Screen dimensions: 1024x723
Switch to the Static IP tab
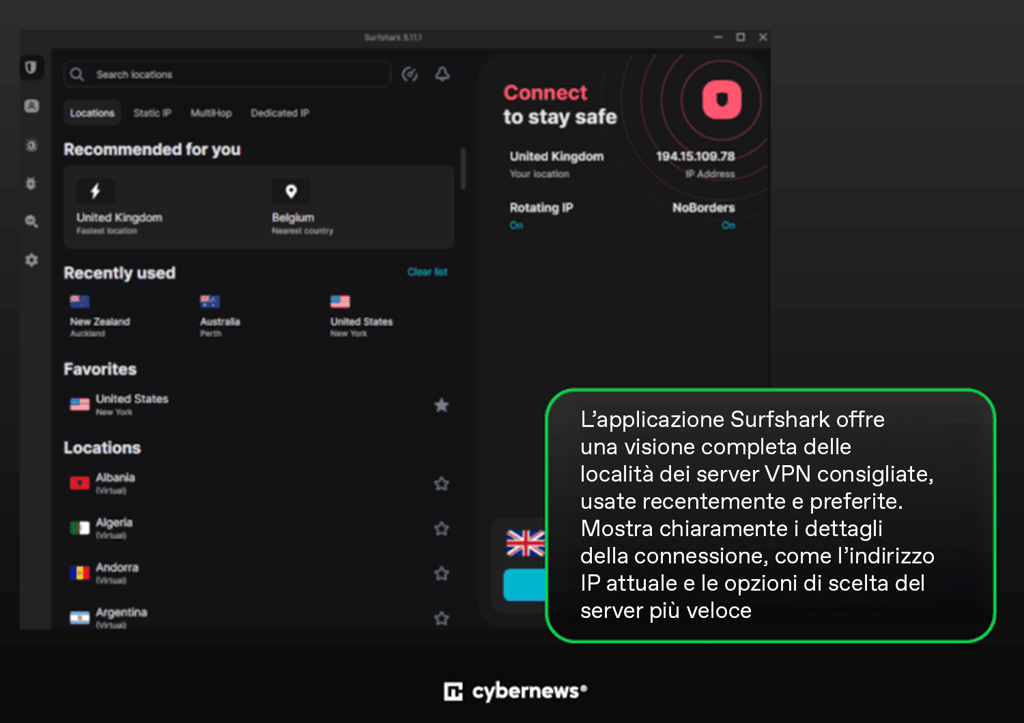pyautogui.click(x=152, y=113)
